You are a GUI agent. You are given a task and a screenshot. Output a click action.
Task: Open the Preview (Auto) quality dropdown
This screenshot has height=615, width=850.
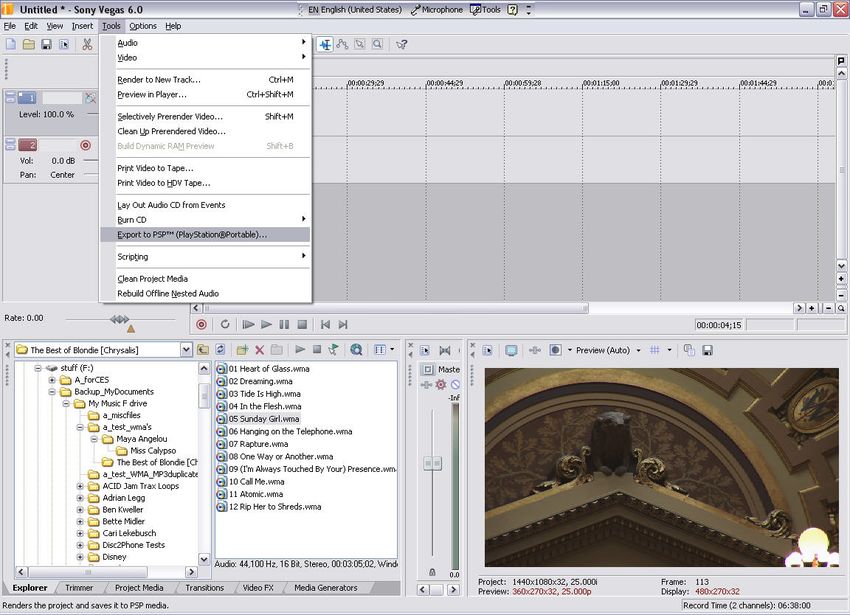pyautogui.click(x=638, y=350)
